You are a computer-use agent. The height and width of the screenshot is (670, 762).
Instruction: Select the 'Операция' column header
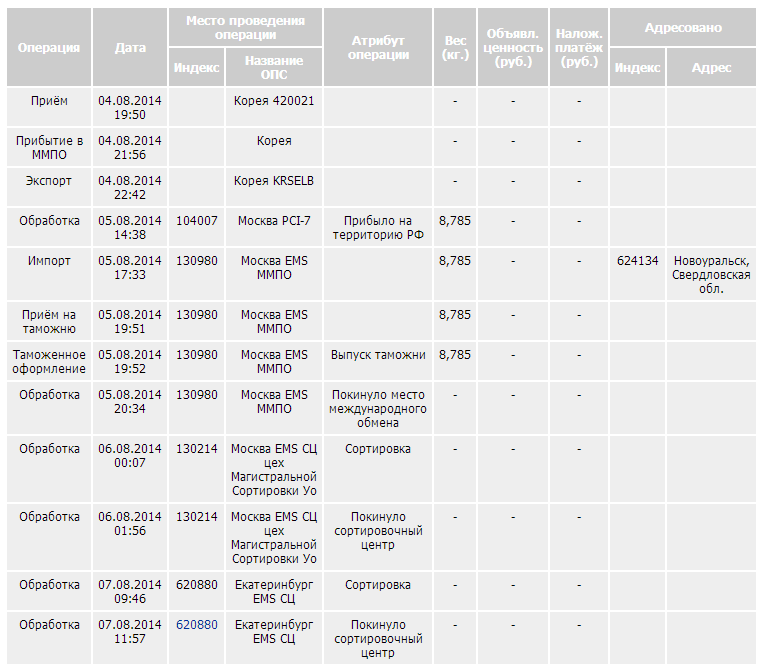[49, 47]
